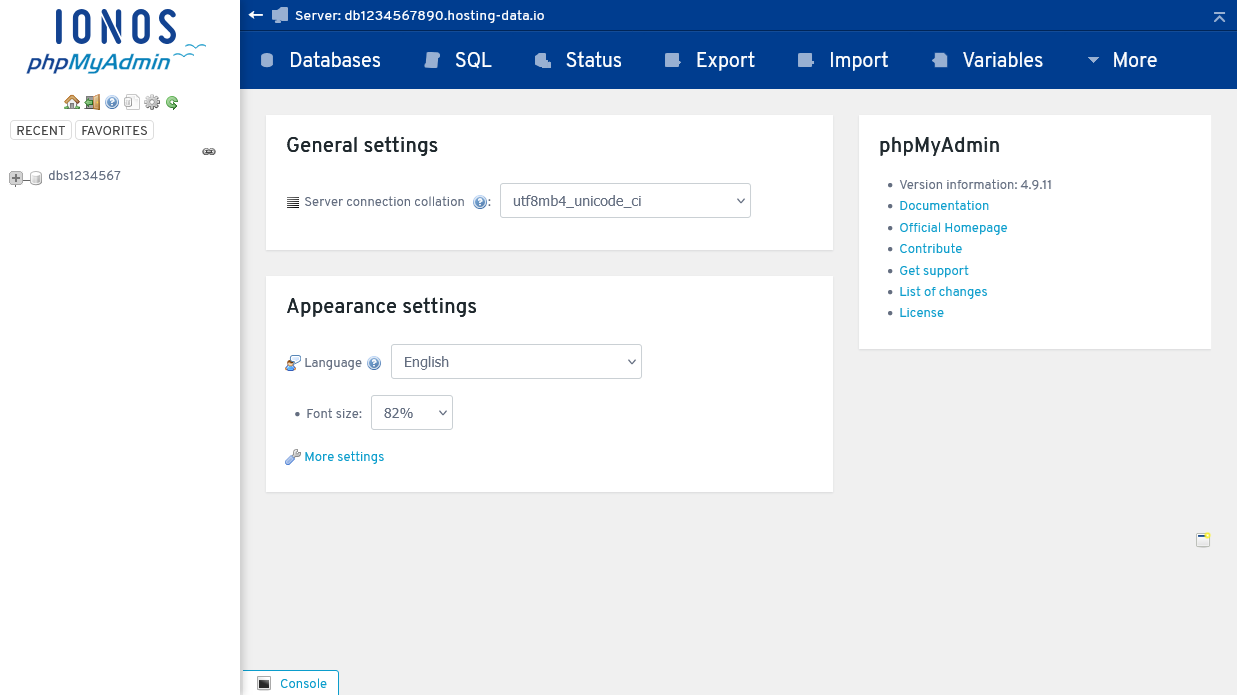Image resolution: width=1237 pixels, height=695 pixels.
Task: Open the Databases menu
Action: click(334, 60)
